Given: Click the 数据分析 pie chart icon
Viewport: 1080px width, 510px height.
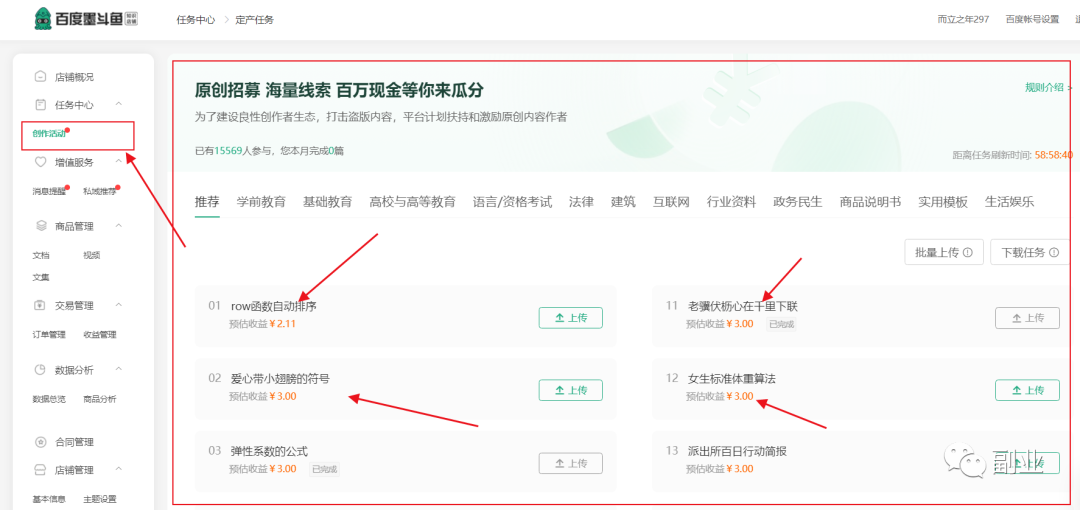Looking at the screenshot, I should coord(41,370).
